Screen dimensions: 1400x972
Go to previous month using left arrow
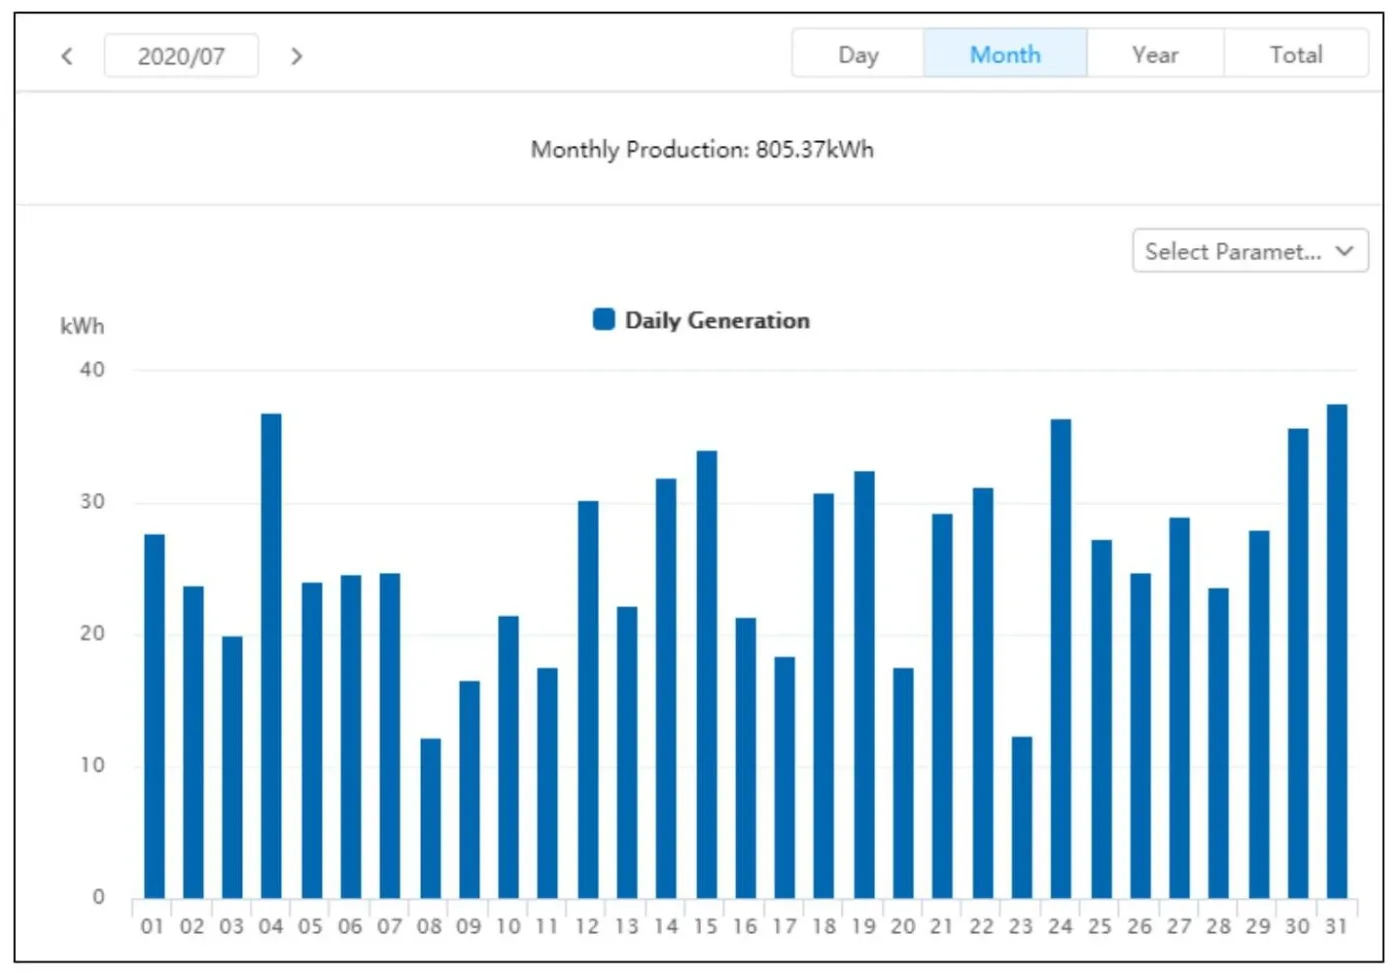(x=67, y=56)
